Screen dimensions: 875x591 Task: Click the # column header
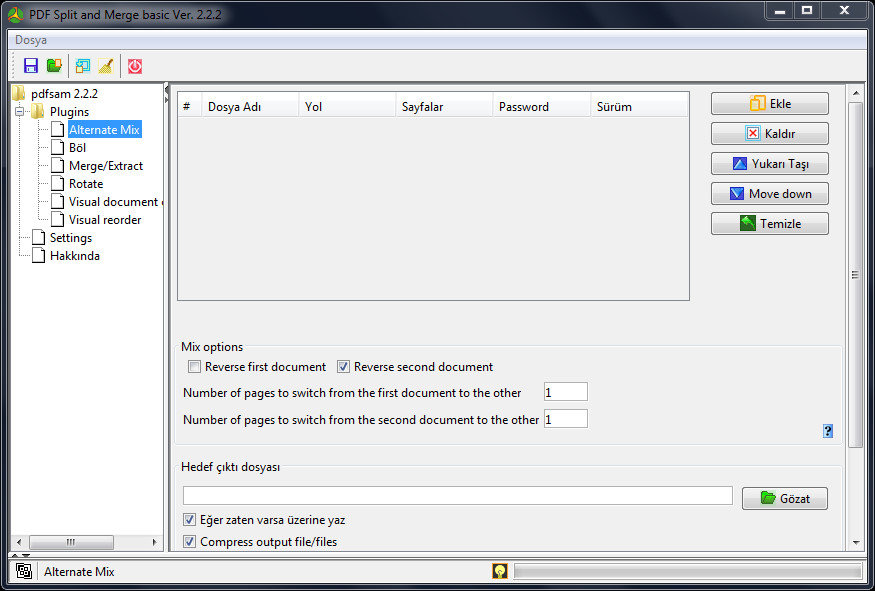click(190, 107)
